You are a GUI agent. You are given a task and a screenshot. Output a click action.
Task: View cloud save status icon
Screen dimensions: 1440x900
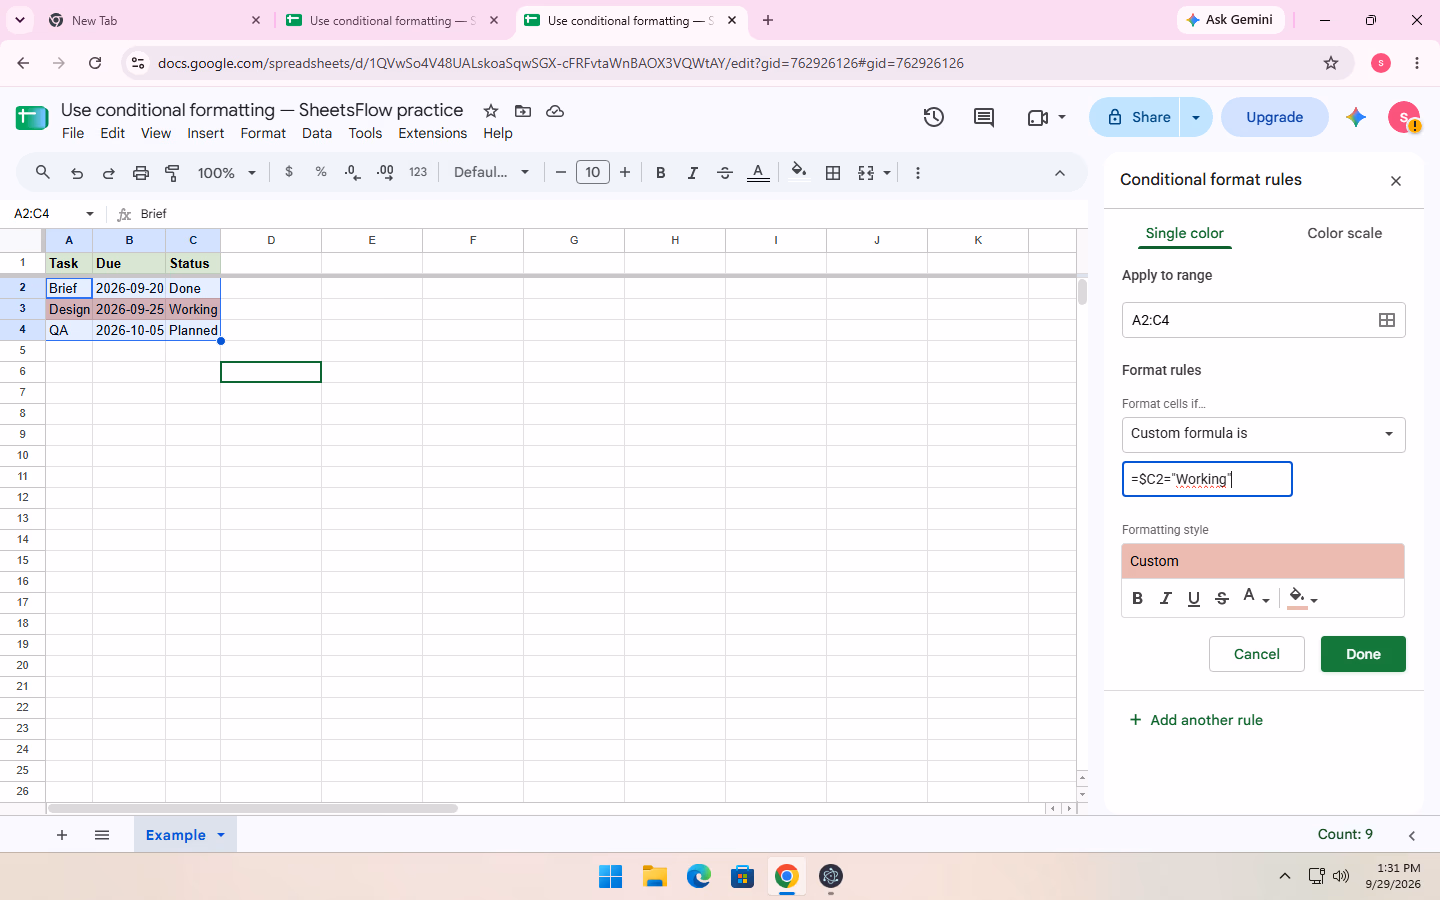tap(555, 111)
